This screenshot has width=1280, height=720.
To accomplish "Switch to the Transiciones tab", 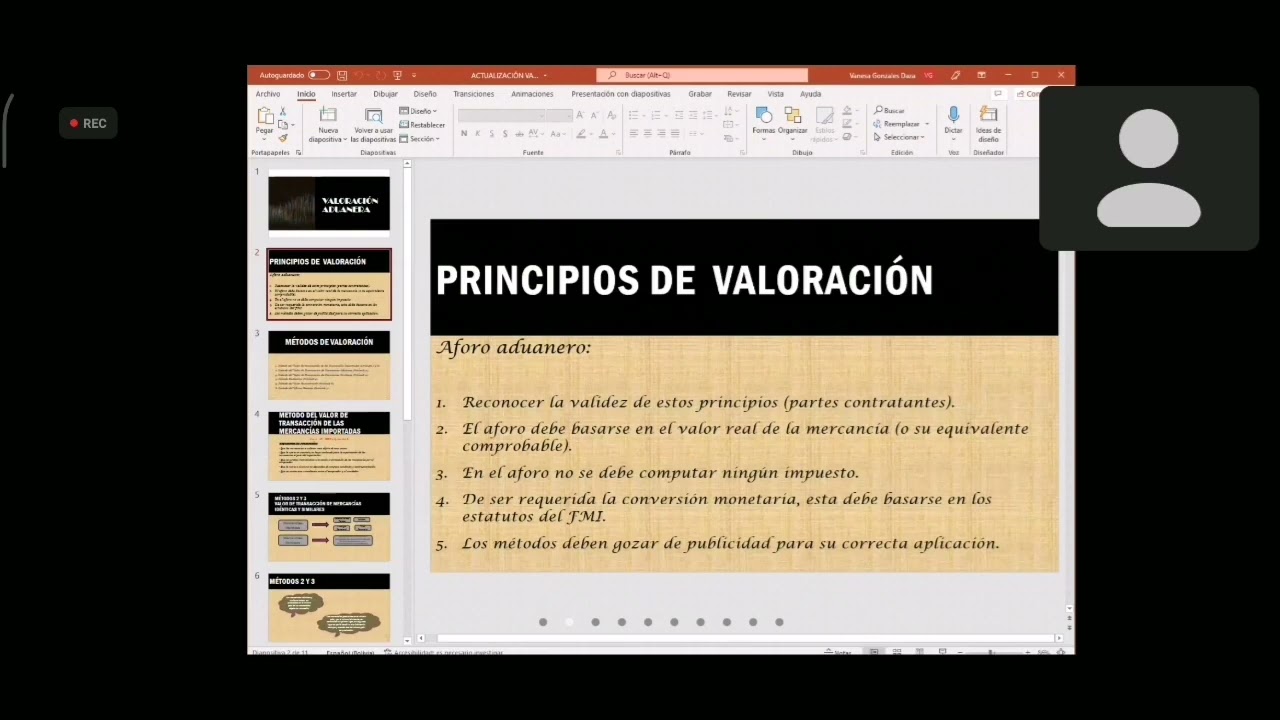I will [474, 94].
